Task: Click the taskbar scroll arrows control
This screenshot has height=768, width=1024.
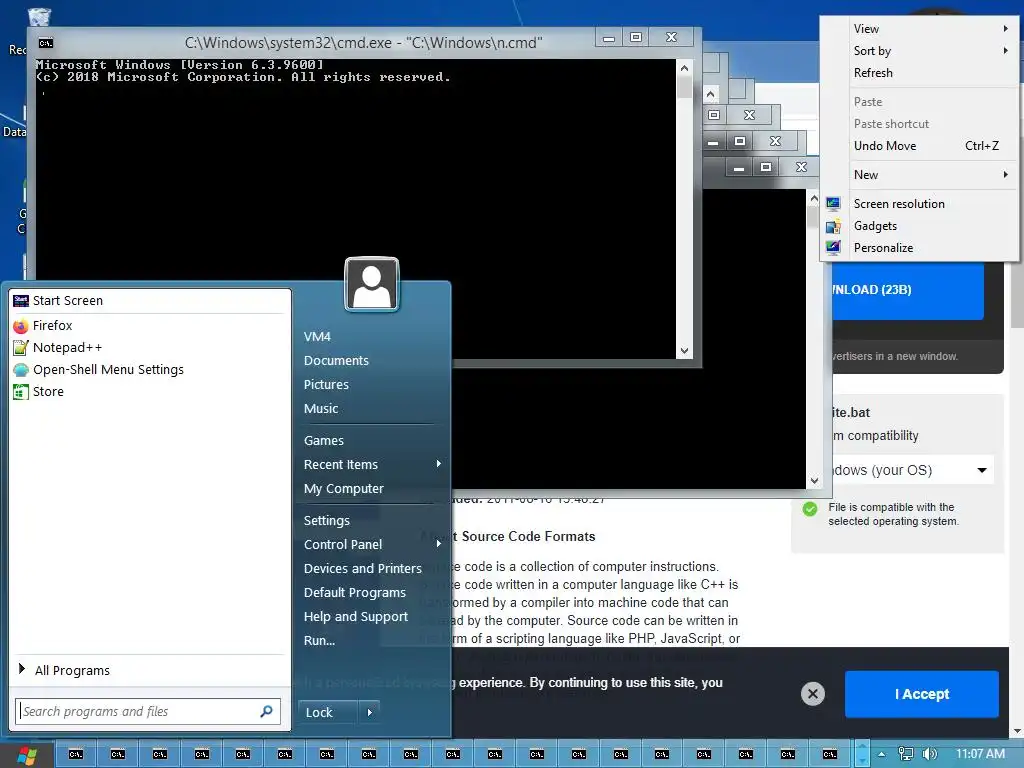Action: tap(862, 754)
